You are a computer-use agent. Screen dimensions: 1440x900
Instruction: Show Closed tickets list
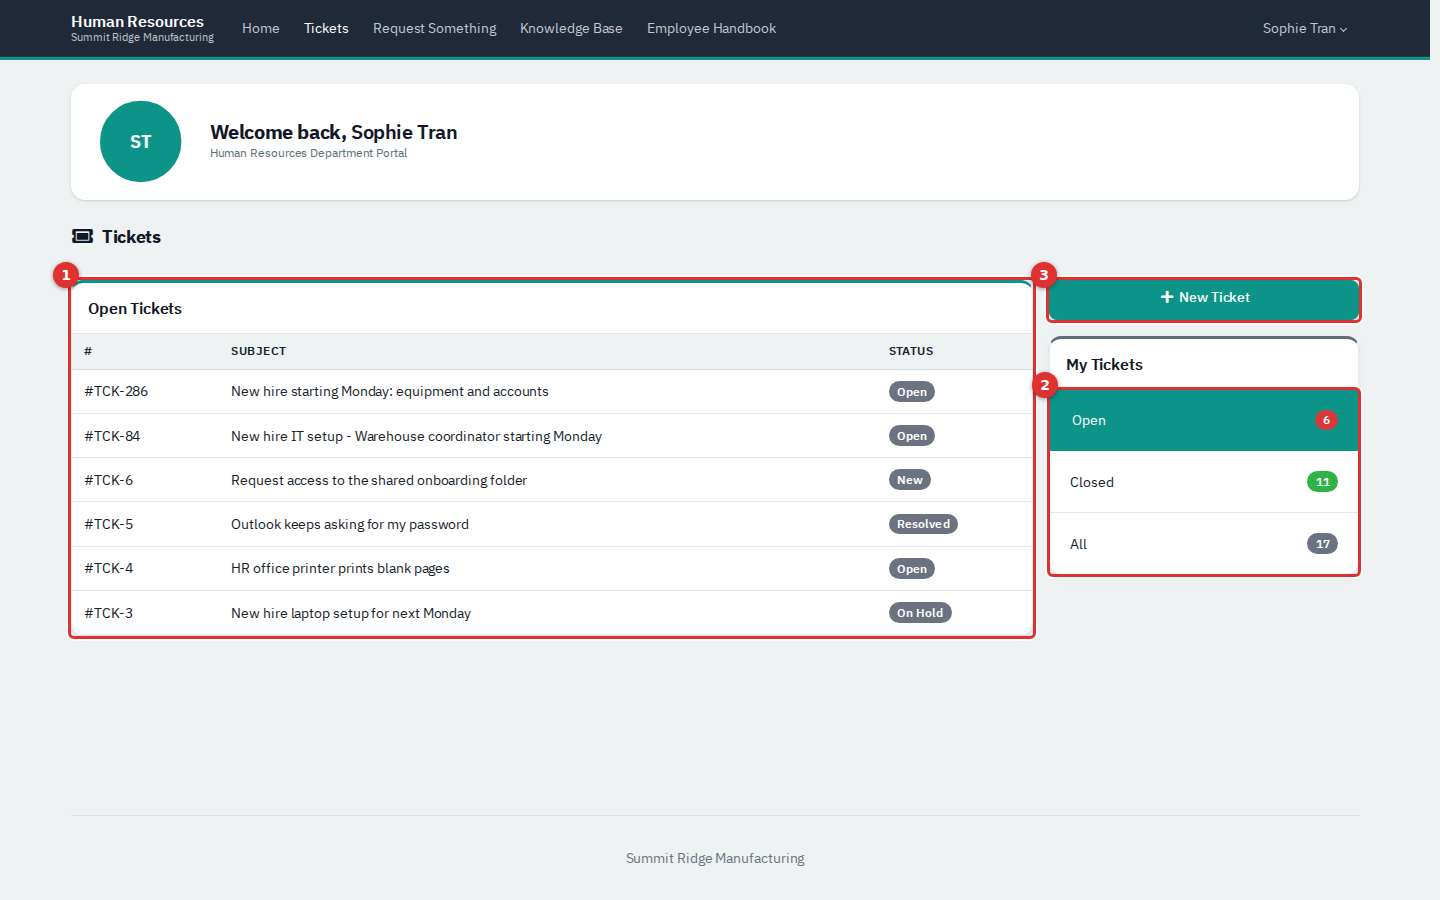tap(1204, 482)
